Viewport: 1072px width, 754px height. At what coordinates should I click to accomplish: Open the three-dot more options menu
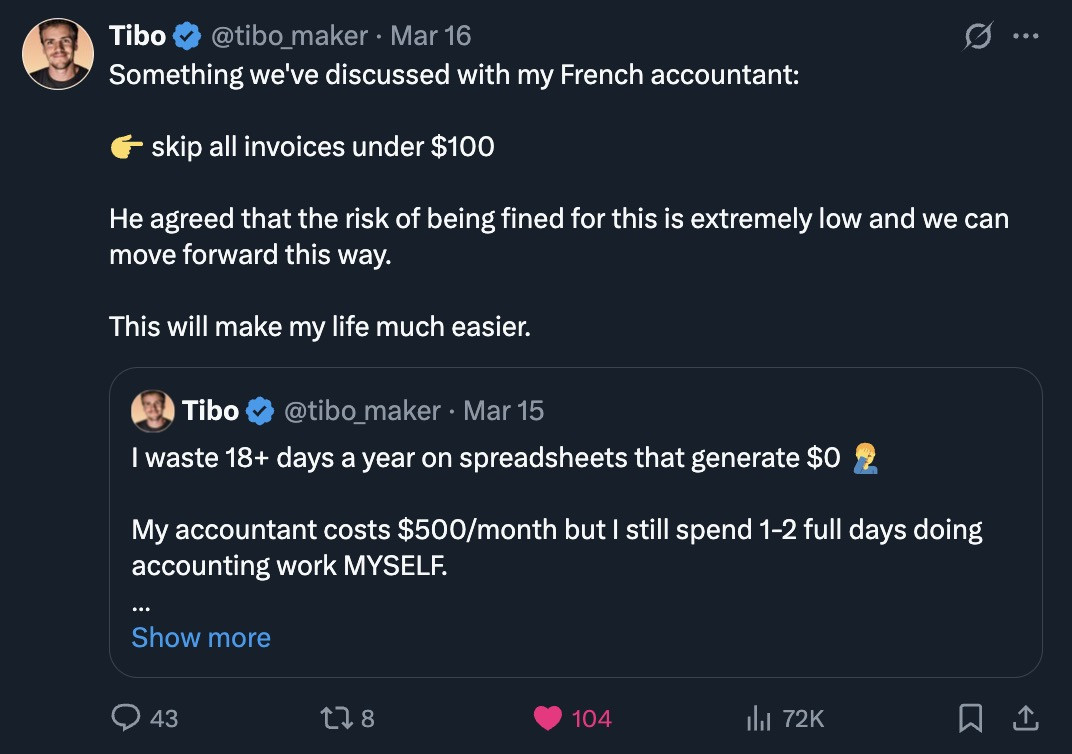pyautogui.click(x=1026, y=36)
